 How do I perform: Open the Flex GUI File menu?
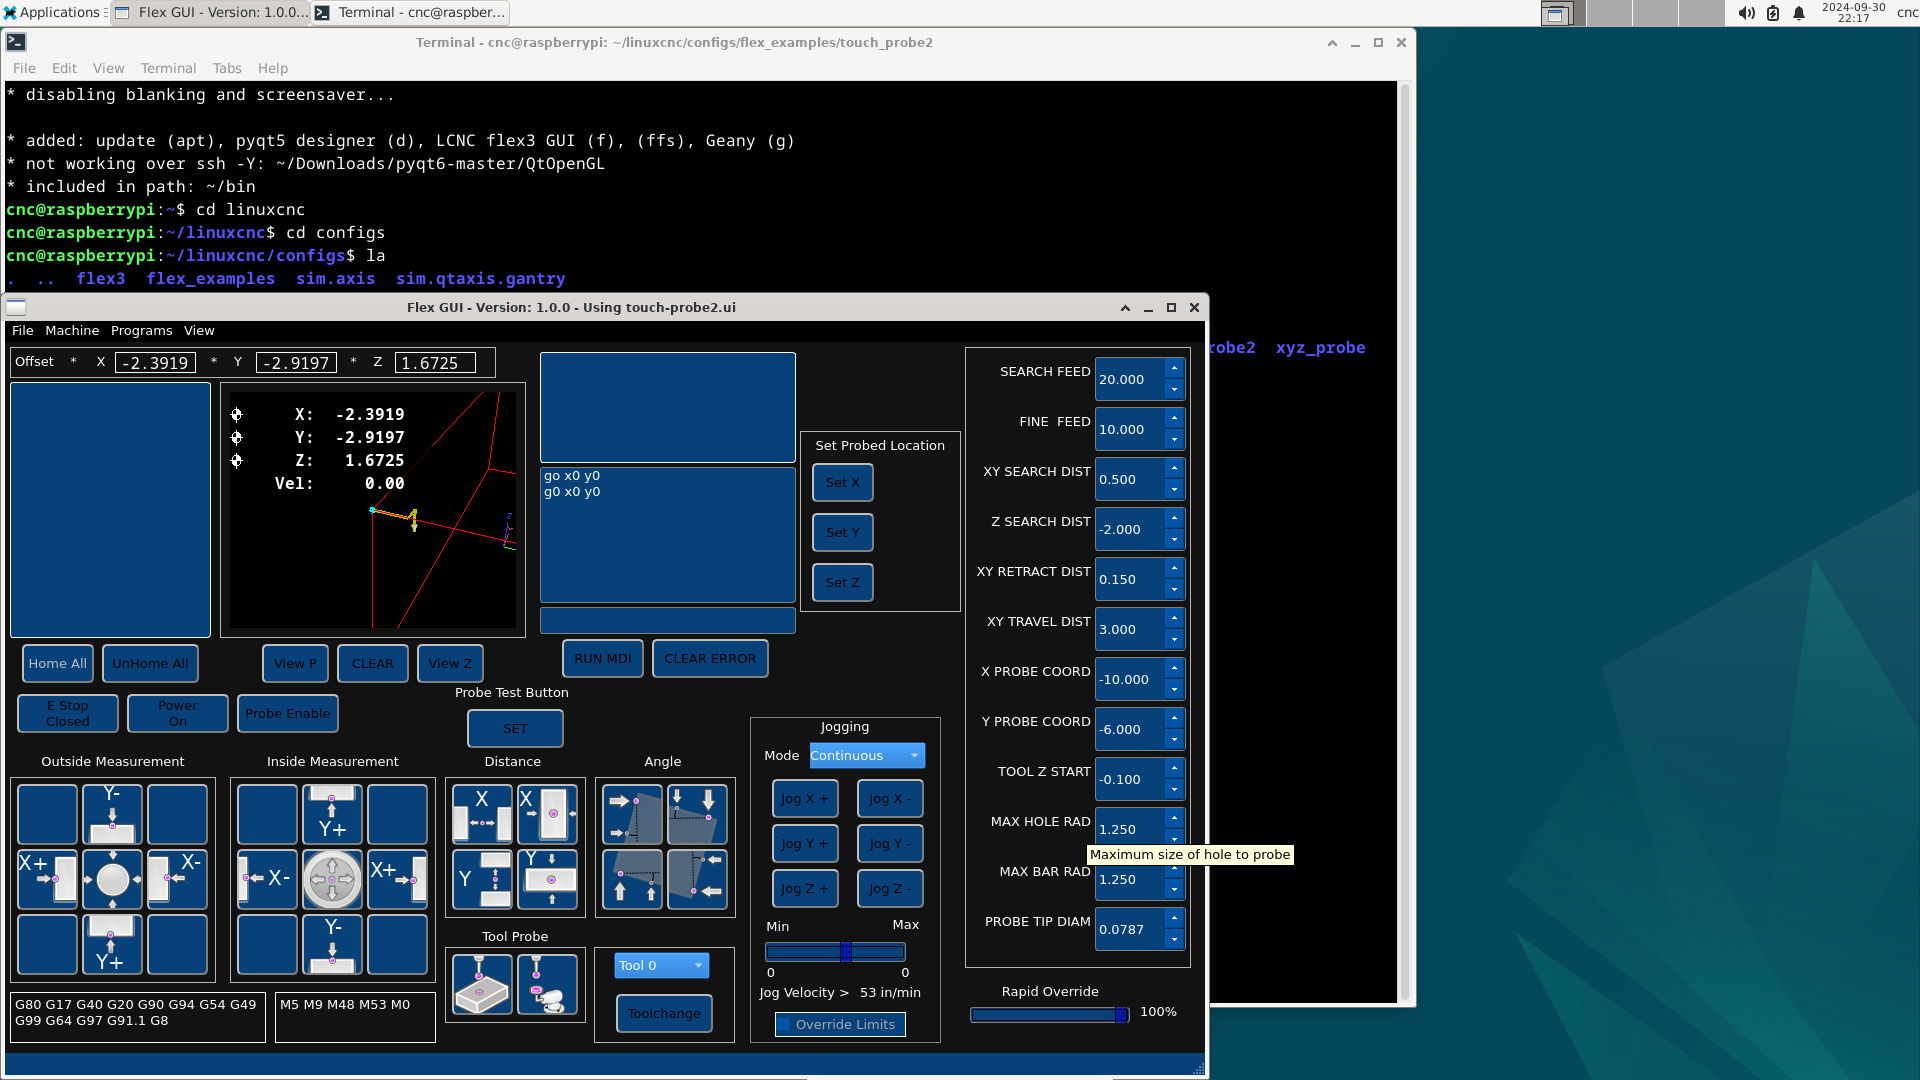pos(22,331)
